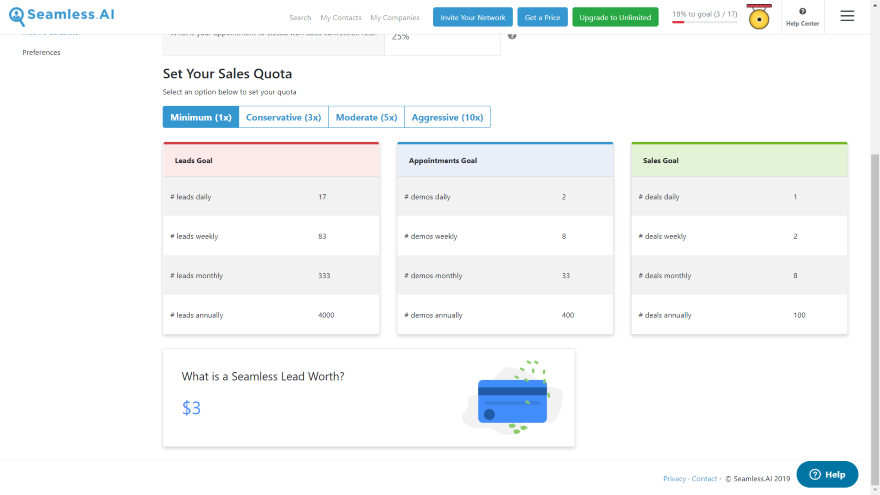Click the 18% to goal progress bar
880x495 pixels.
pyautogui.click(x=704, y=21)
